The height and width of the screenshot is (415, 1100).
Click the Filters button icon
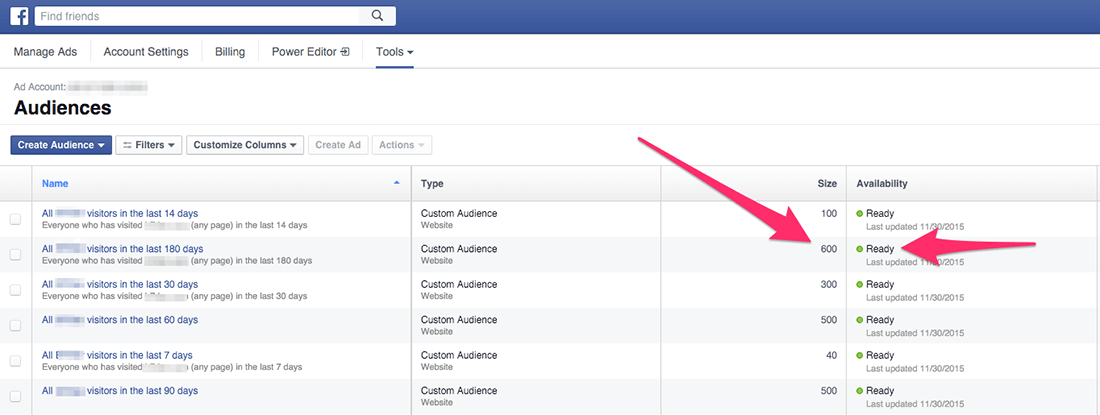click(x=127, y=145)
